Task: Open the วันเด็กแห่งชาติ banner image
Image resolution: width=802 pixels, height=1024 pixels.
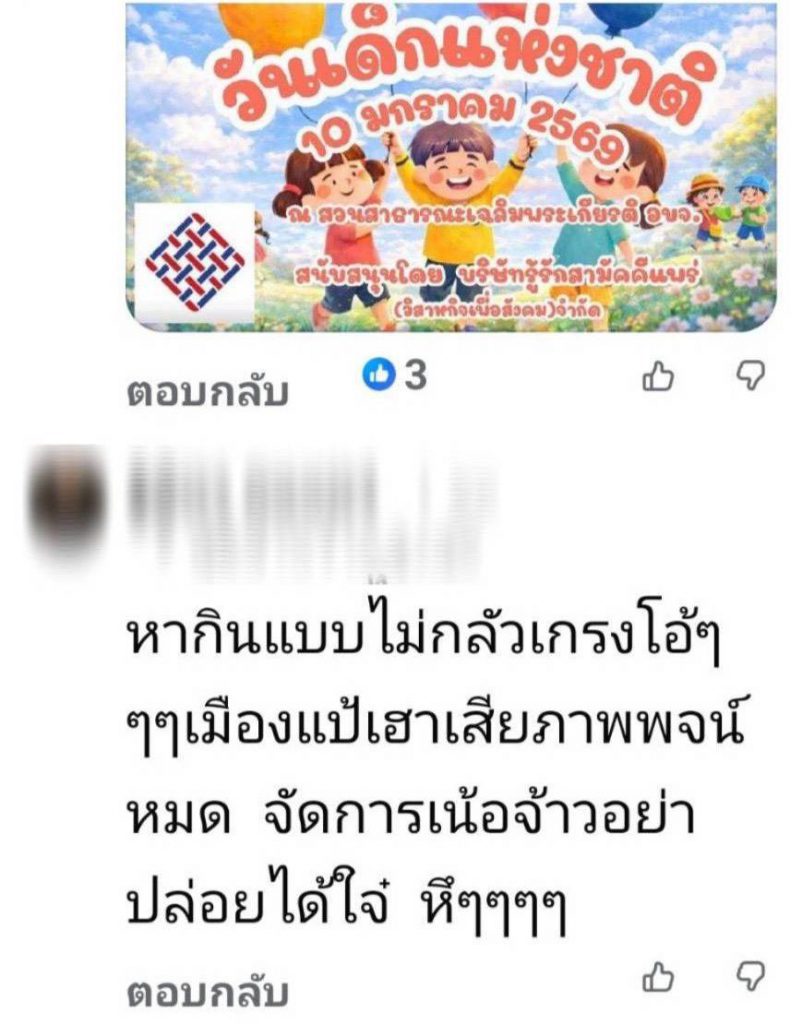Action: tap(451, 166)
